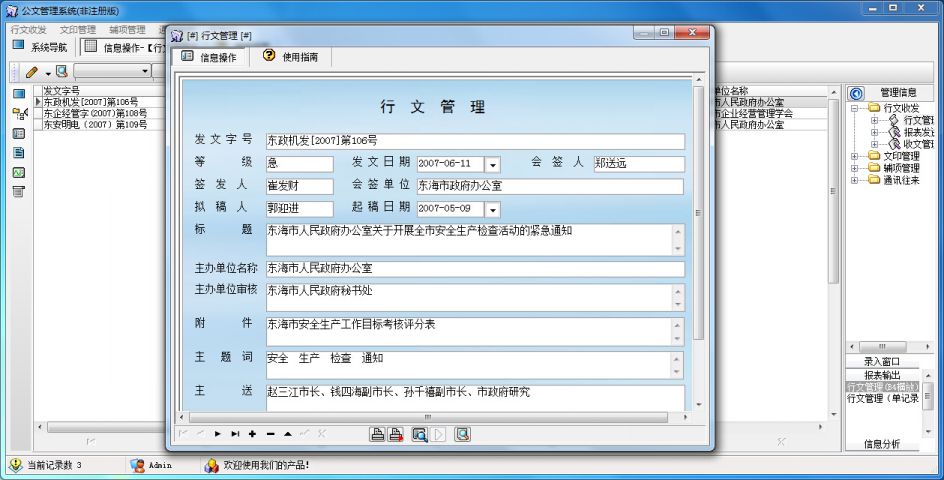Switch to the 使用指南 tab
This screenshot has height=480, width=944.
[x=291, y=57]
